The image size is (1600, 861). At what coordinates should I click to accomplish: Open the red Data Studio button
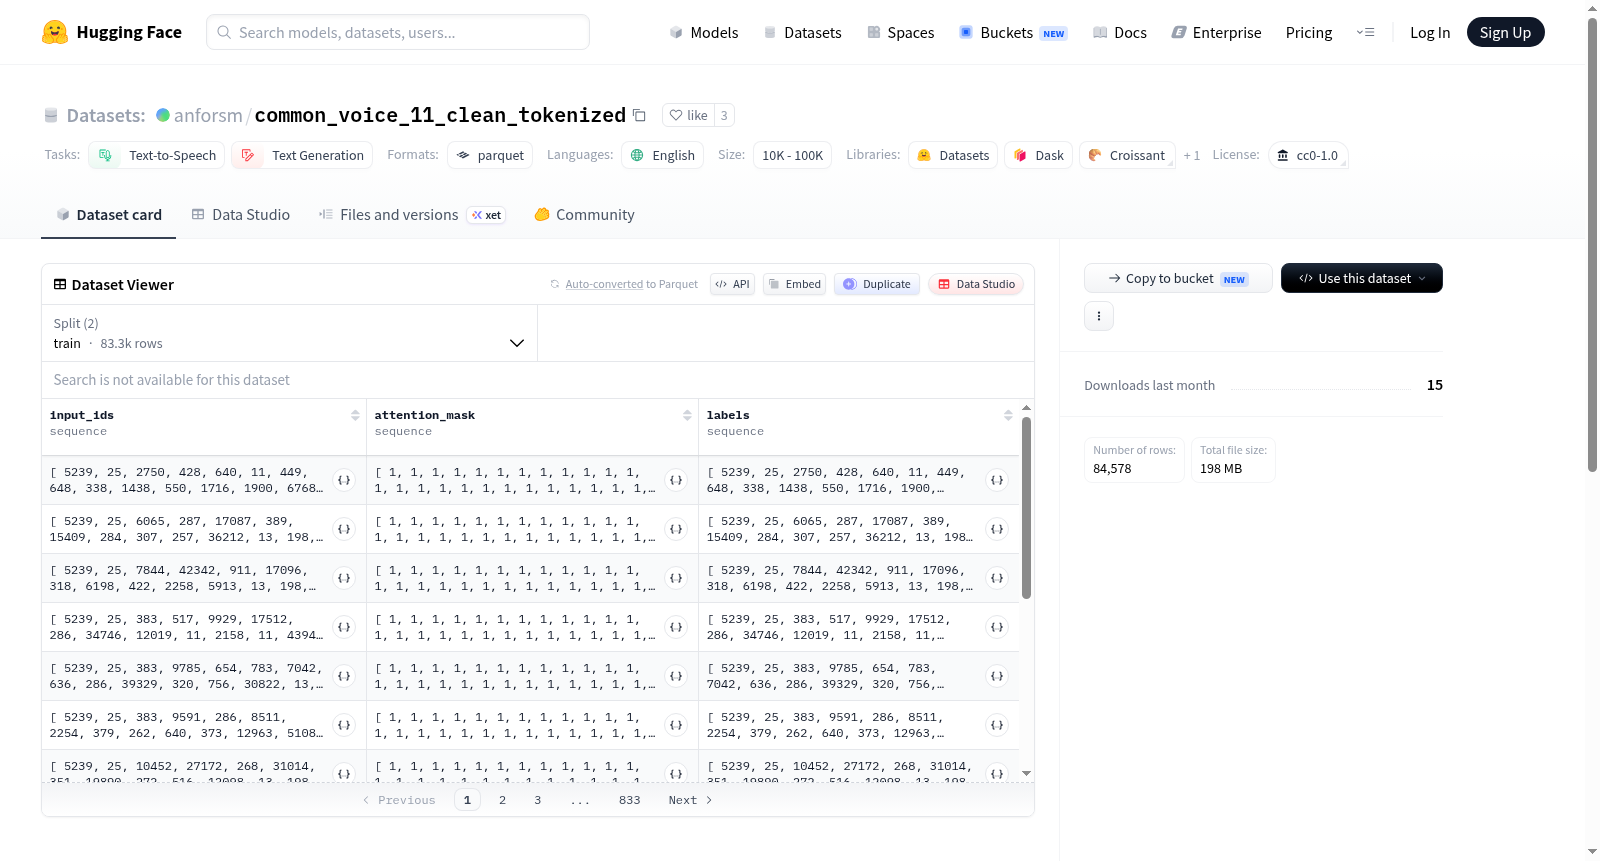pos(976,284)
